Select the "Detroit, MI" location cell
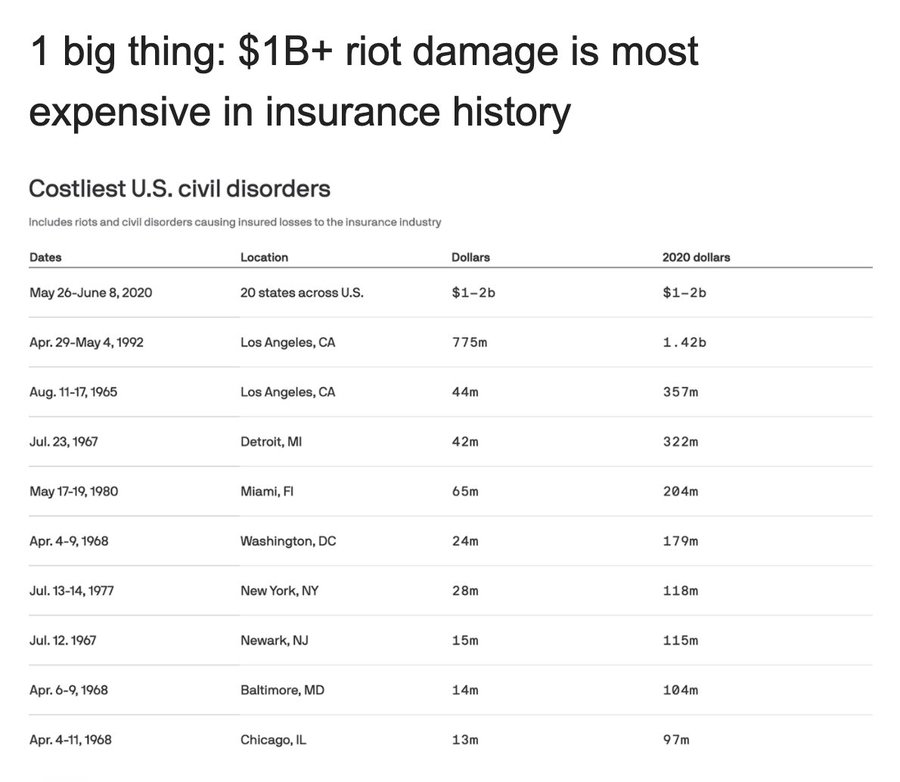The width and height of the screenshot is (900, 782). pyautogui.click(x=271, y=441)
